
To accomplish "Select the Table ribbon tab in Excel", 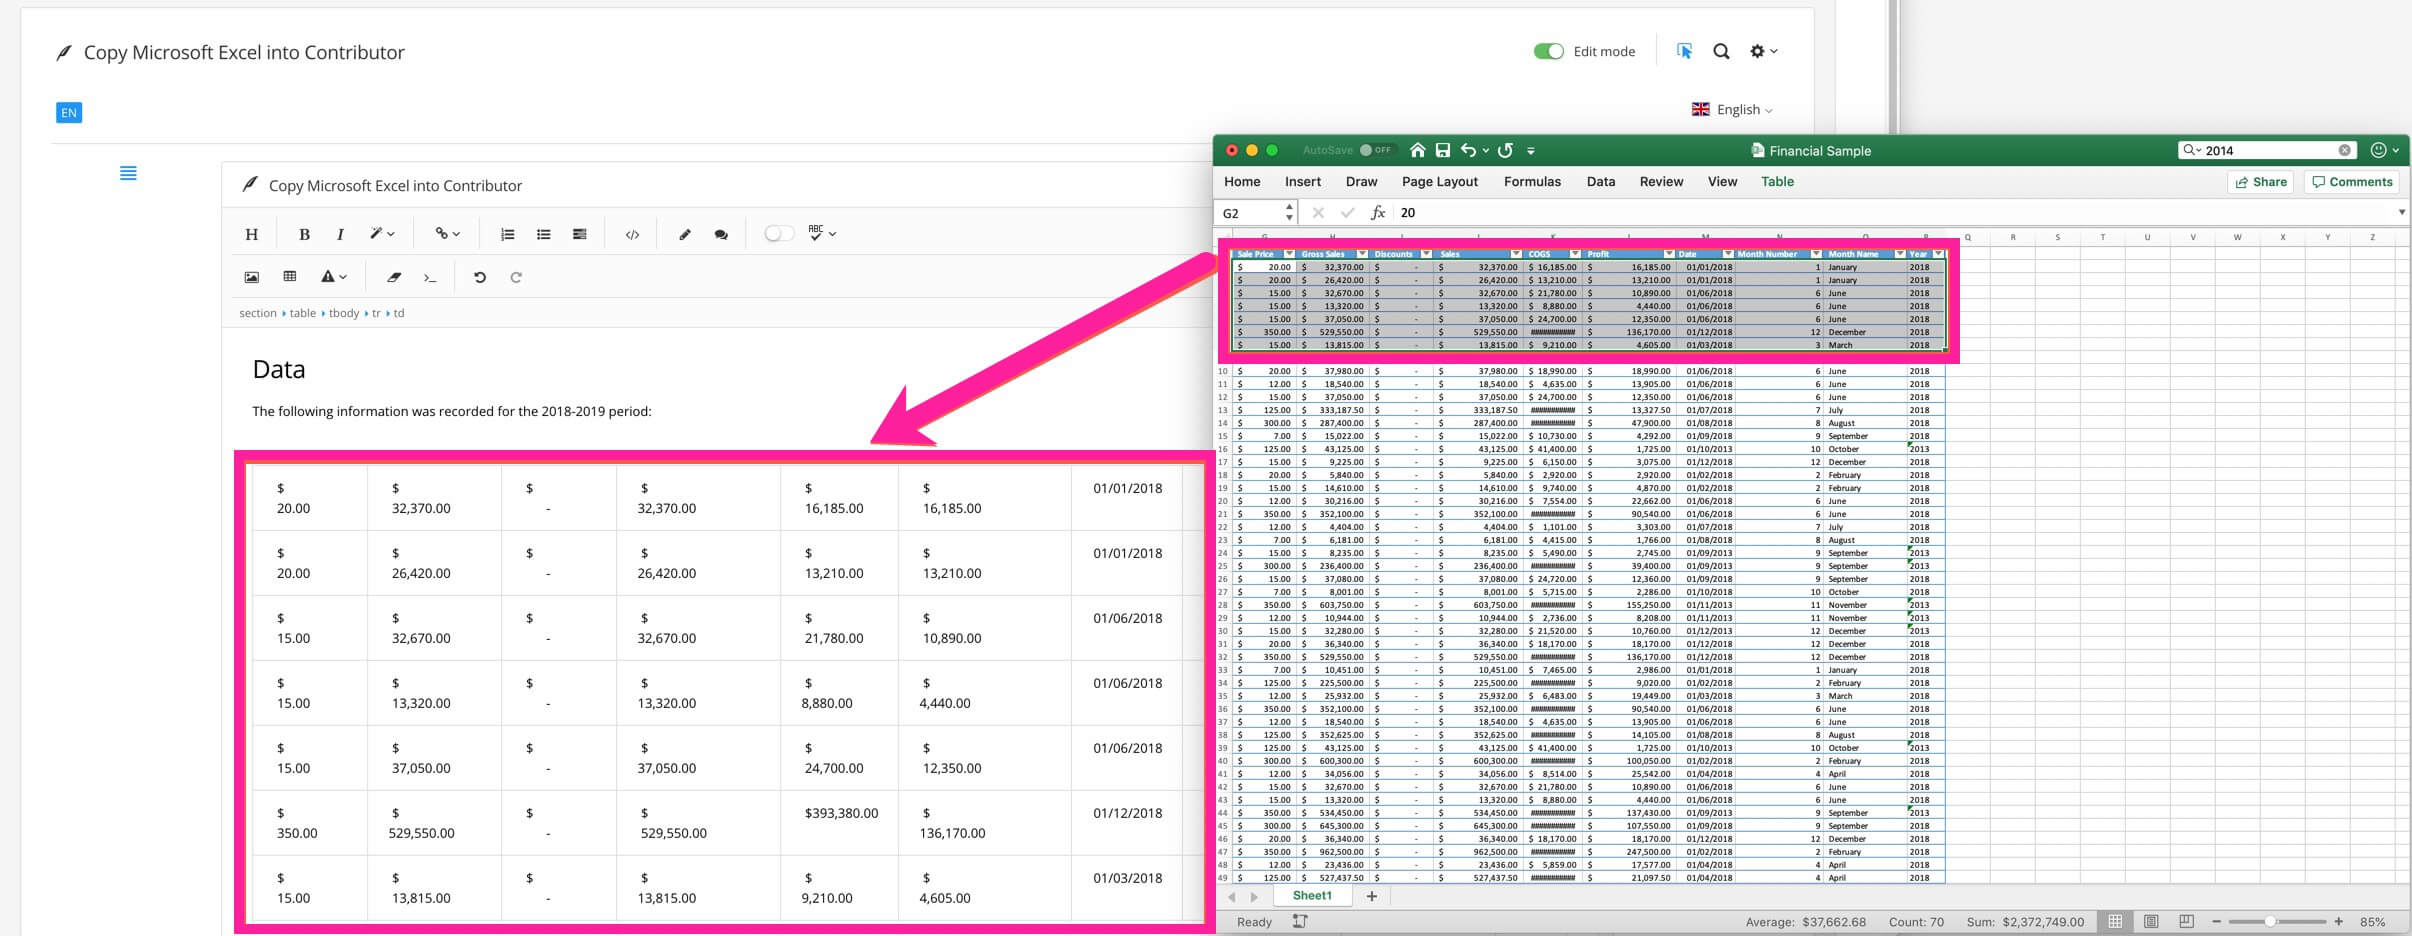I will pos(1779,181).
